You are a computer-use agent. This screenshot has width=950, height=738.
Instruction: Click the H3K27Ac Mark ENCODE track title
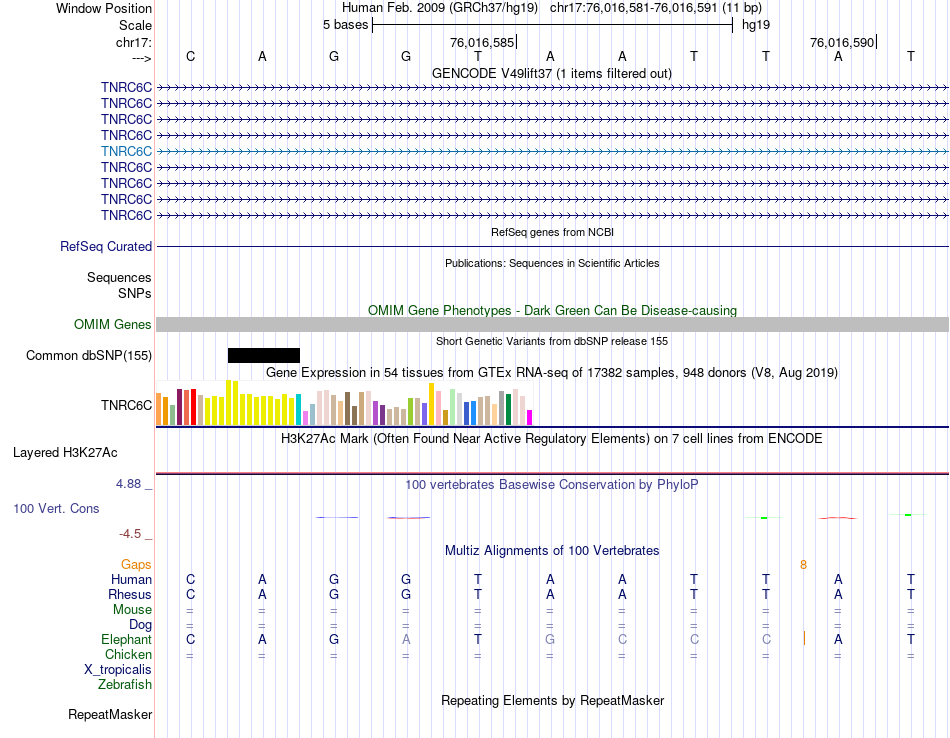coord(552,439)
